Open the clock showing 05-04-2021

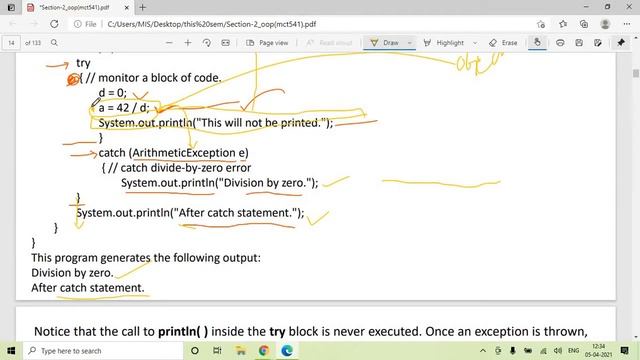tap(598, 351)
